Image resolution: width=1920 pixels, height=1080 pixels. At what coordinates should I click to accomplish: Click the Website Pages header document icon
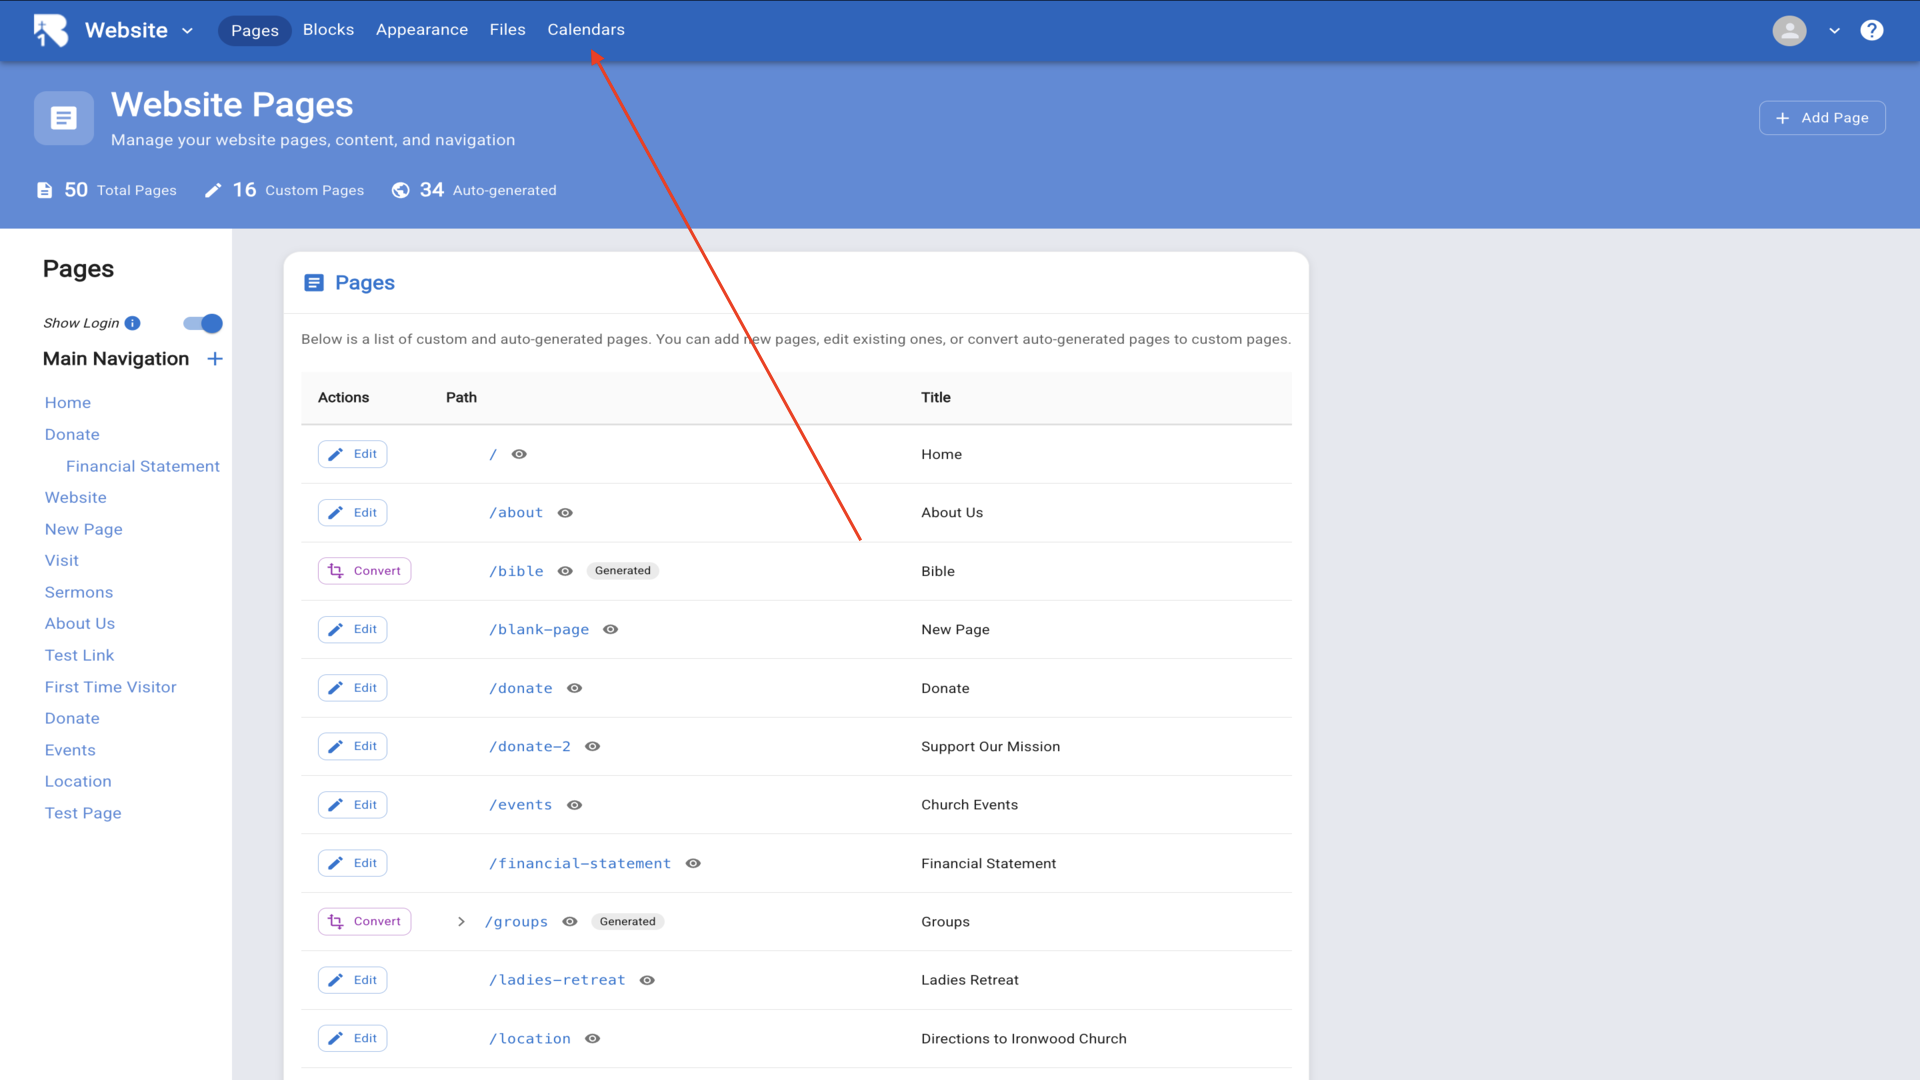64,118
